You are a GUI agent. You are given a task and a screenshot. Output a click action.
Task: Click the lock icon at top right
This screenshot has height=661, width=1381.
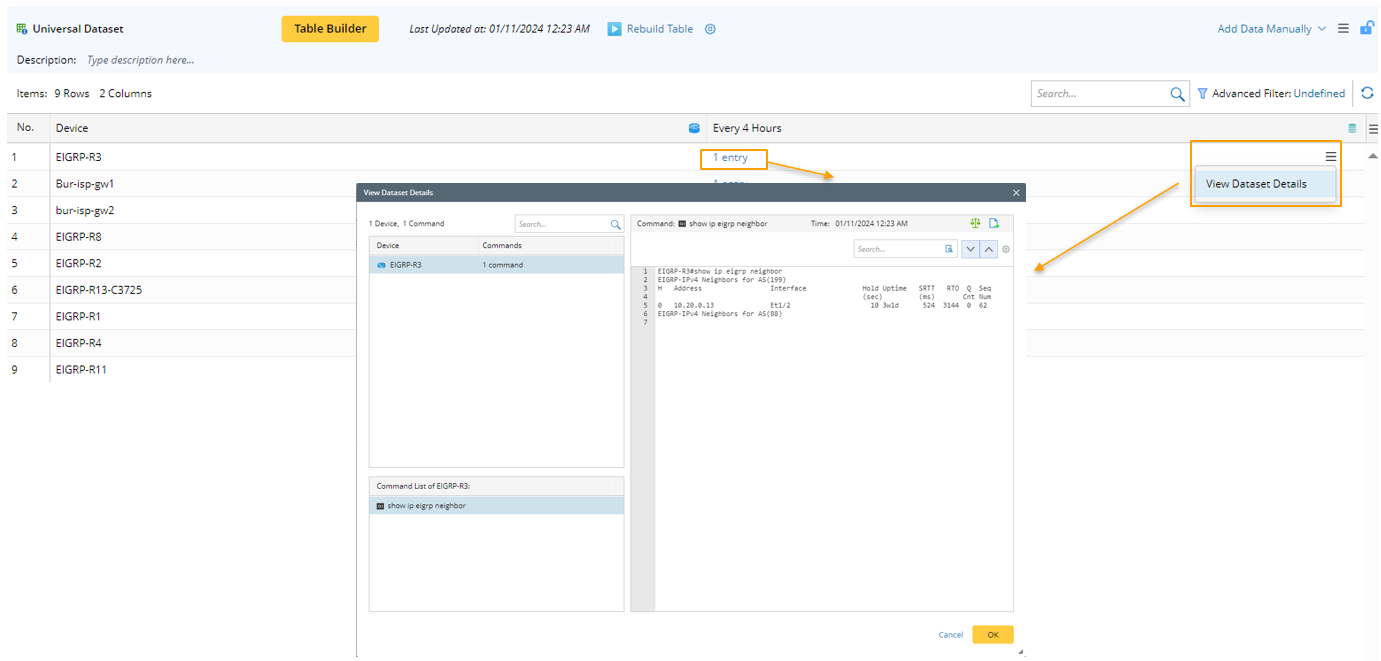(x=1366, y=28)
